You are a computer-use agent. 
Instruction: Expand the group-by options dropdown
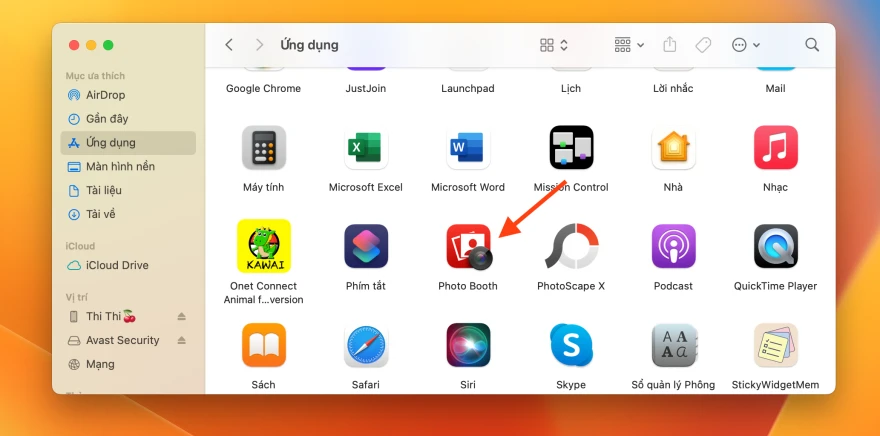coord(629,45)
